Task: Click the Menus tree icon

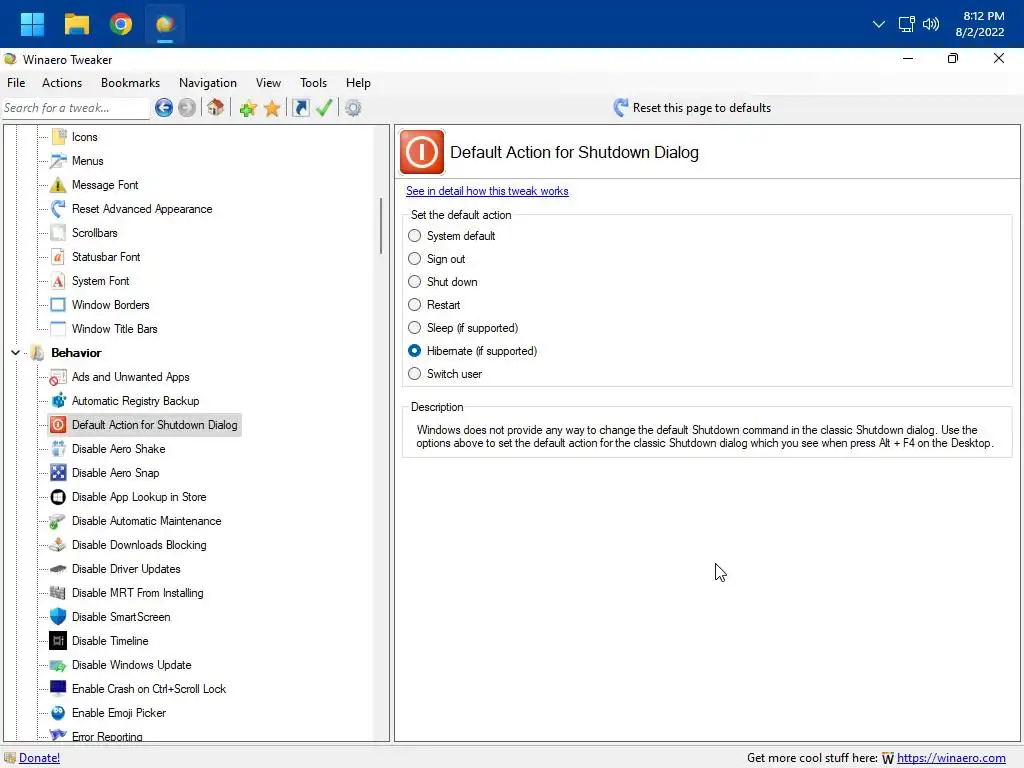Action: (x=58, y=161)
